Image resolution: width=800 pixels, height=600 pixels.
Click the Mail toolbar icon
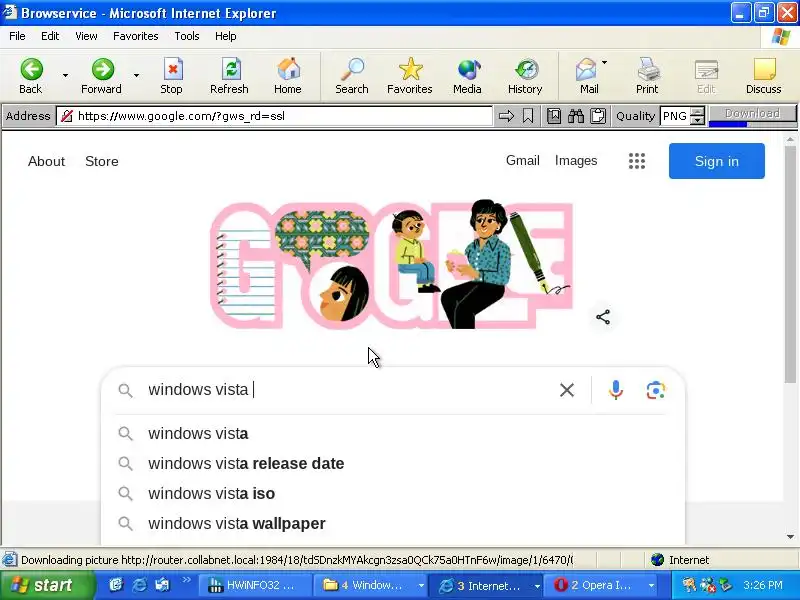tap(587, 76)
